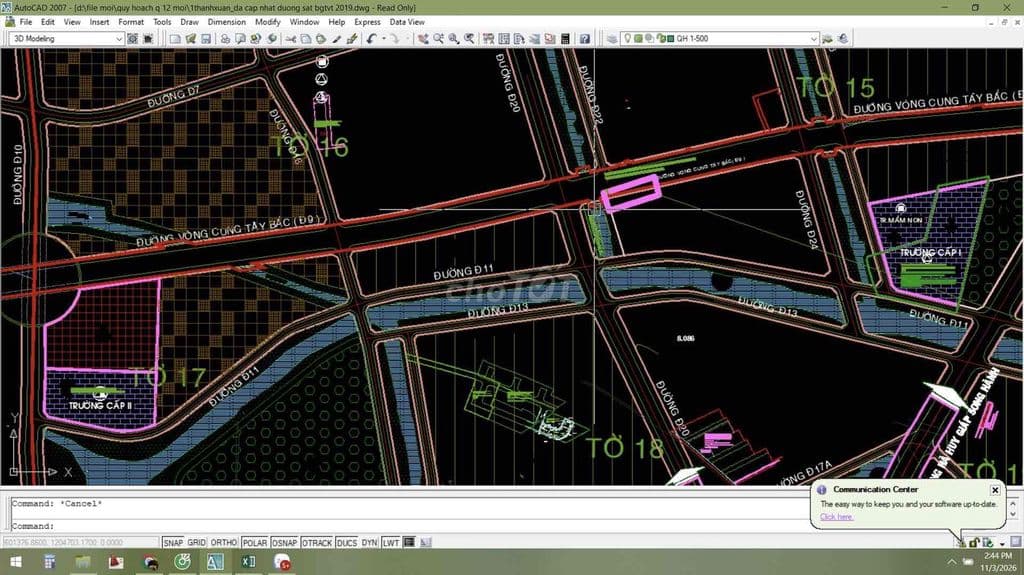Toggle lock icon of layer QH 1-500
This screenshot has height=575, width=1024.
coord(660,39)
